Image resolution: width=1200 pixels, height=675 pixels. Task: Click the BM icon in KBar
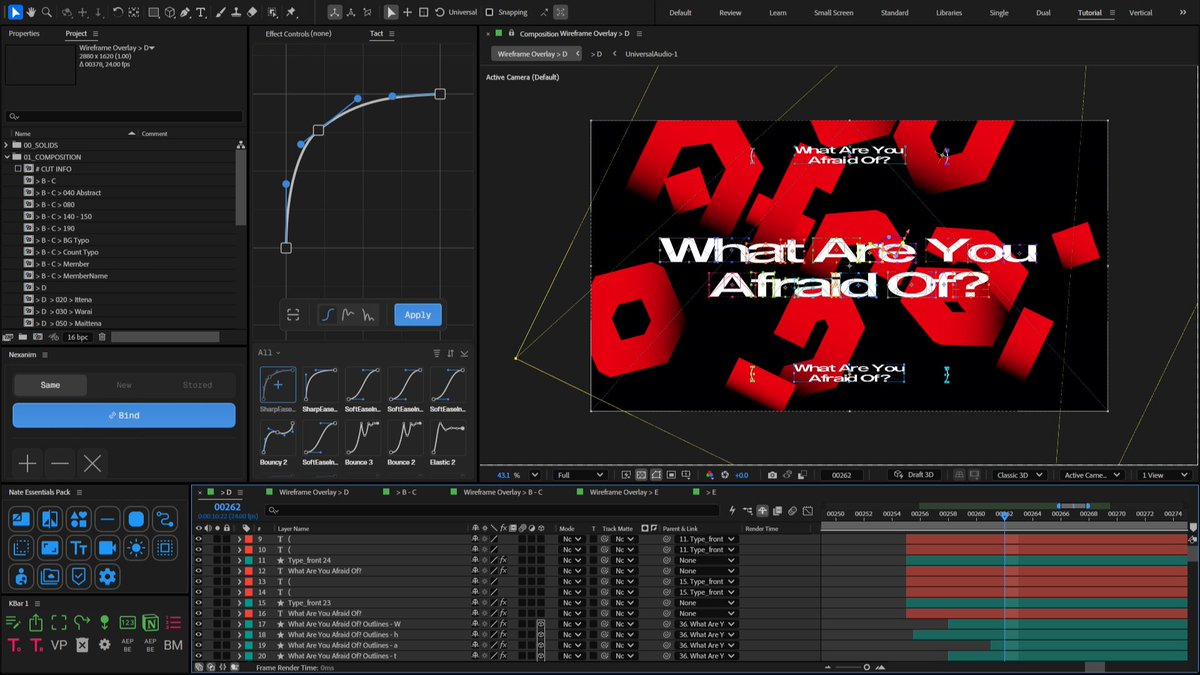tap(173, 645)
